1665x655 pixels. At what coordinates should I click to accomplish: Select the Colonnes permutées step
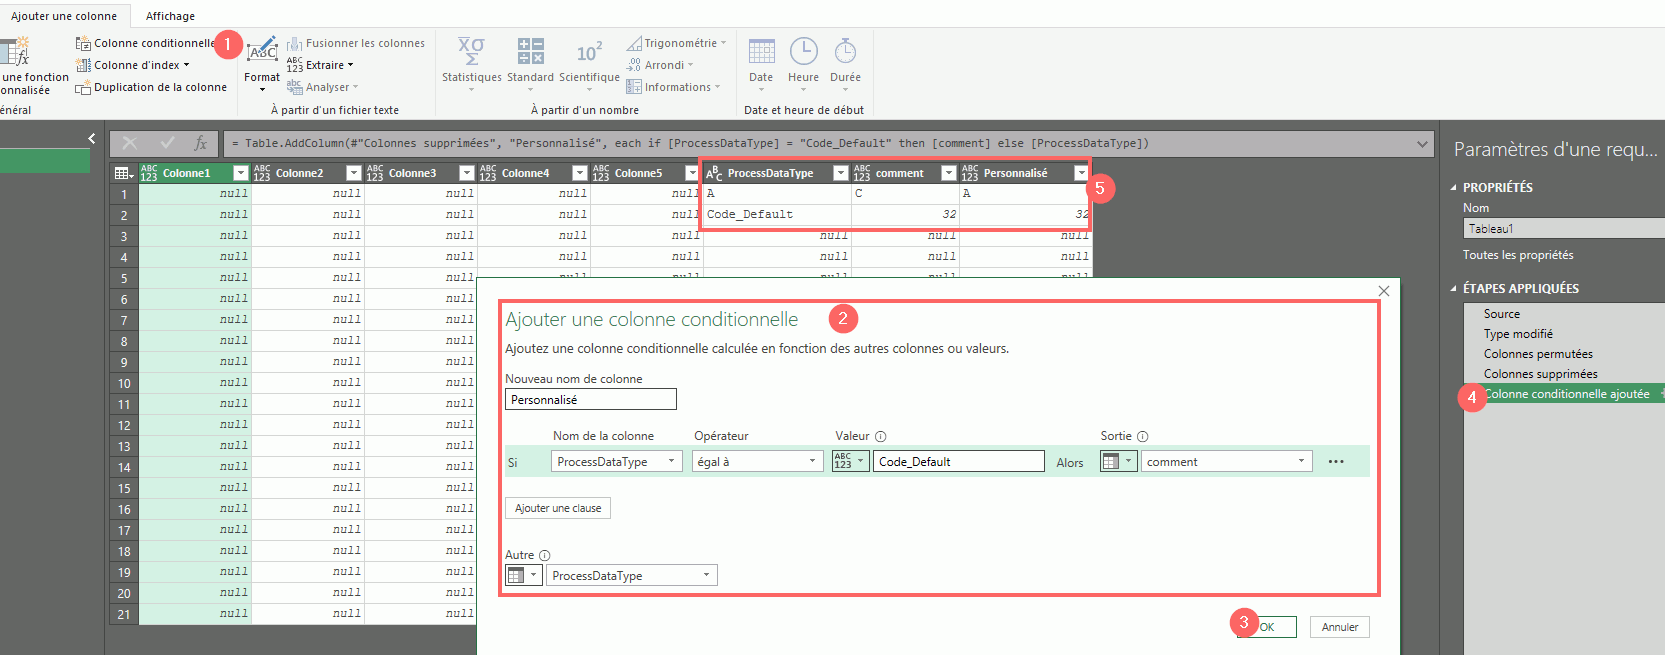coord(1538,354)
